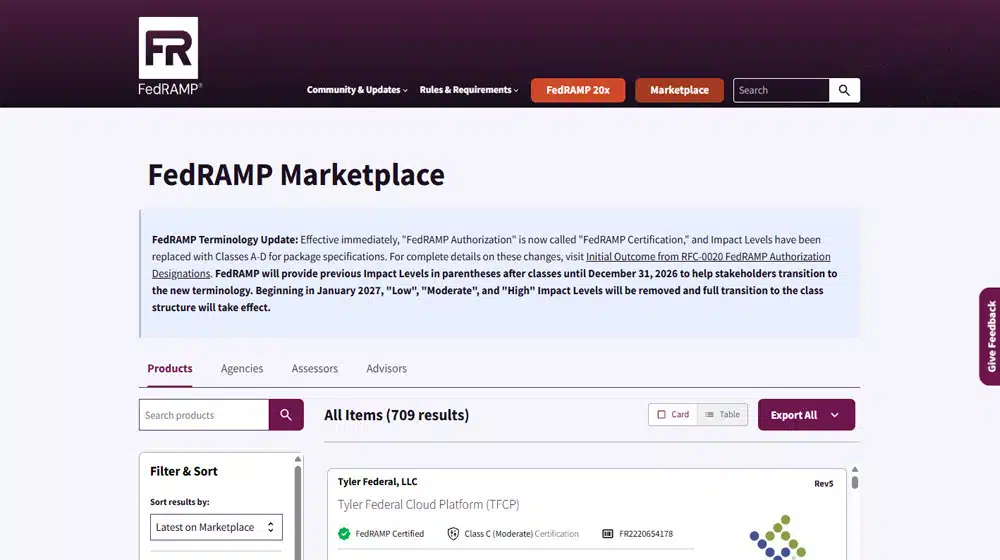
Task: Focus the Search products field
Action: [204, 415]
